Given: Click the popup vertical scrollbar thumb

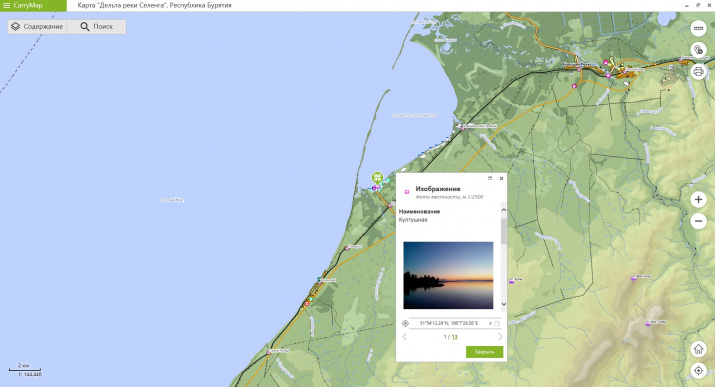Looking at the screenshot, I should [504, 231].
